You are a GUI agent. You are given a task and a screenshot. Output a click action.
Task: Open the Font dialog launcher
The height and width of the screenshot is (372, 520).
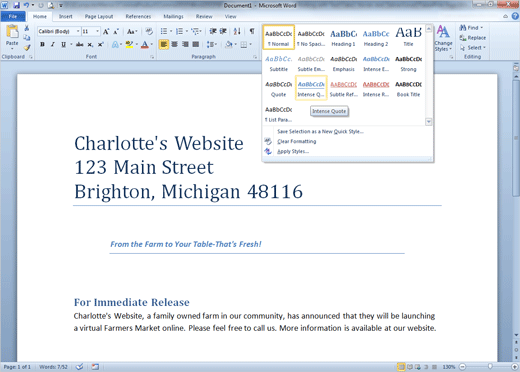coord(152,57)
